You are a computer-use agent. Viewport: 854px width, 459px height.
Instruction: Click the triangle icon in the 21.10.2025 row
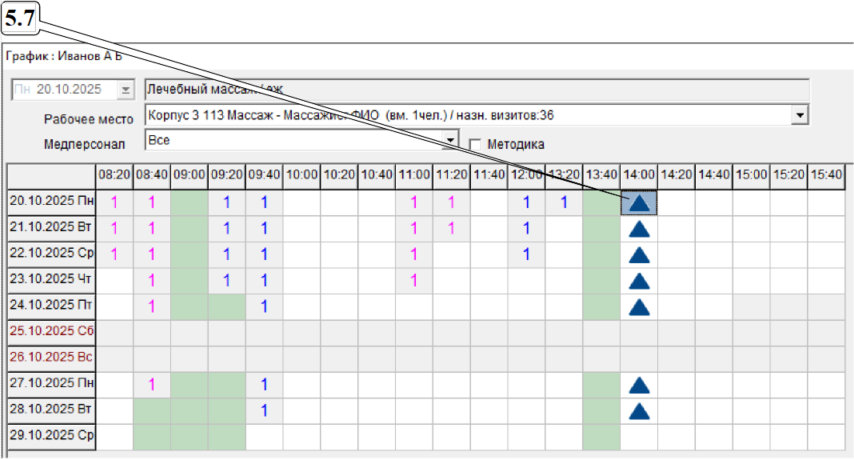coord(640,229)
